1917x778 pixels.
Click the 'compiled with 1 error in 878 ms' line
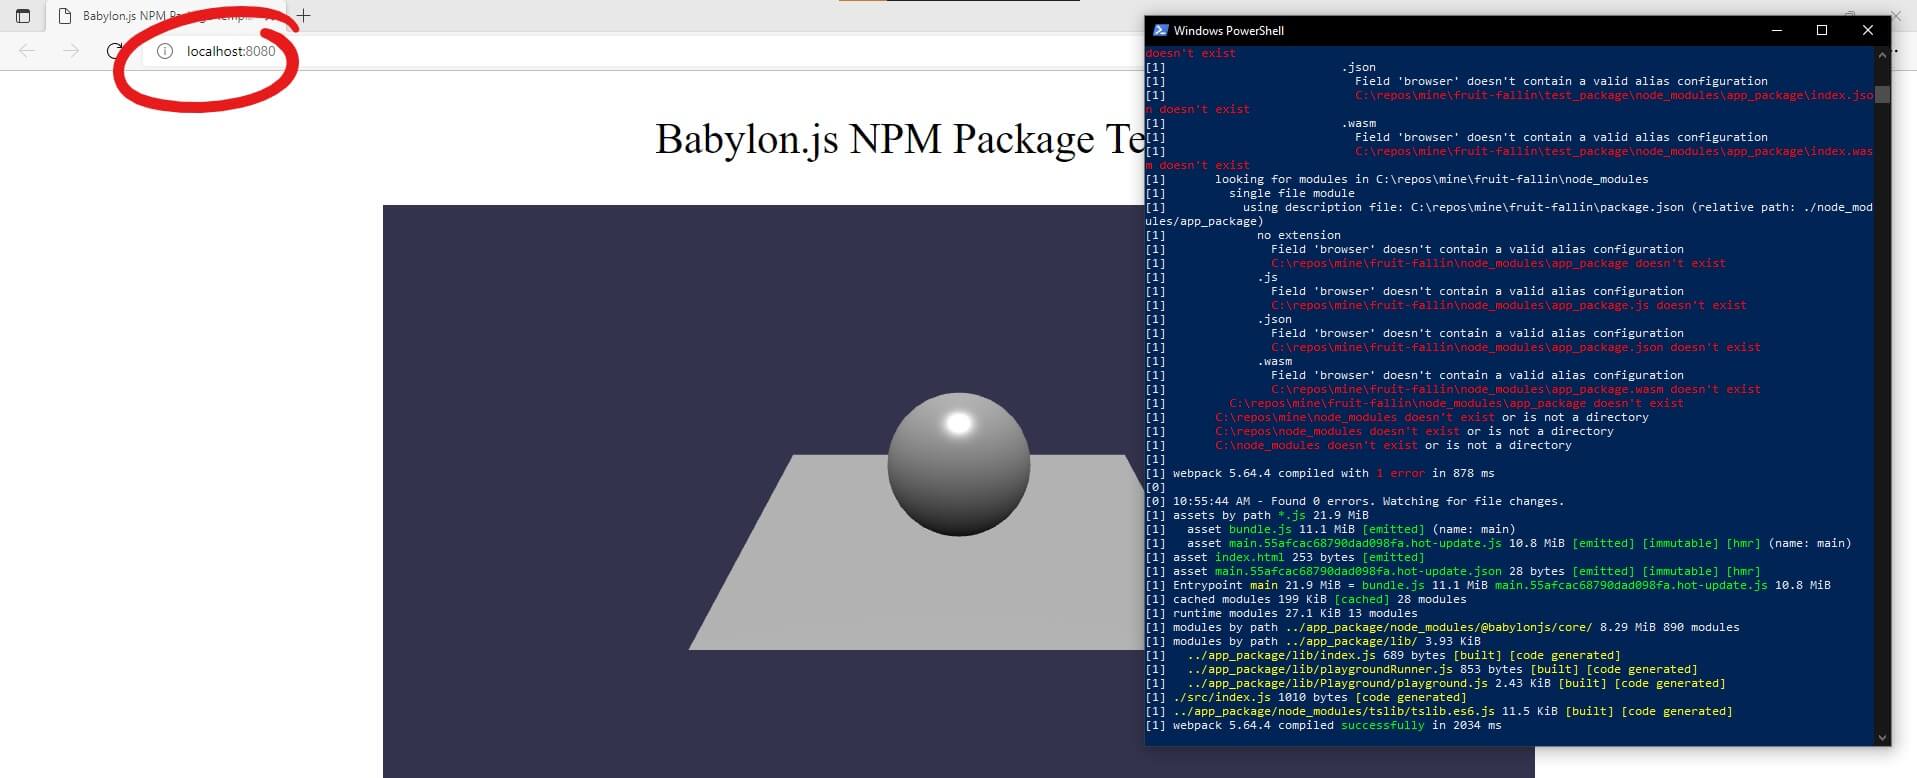(1320, 473)
